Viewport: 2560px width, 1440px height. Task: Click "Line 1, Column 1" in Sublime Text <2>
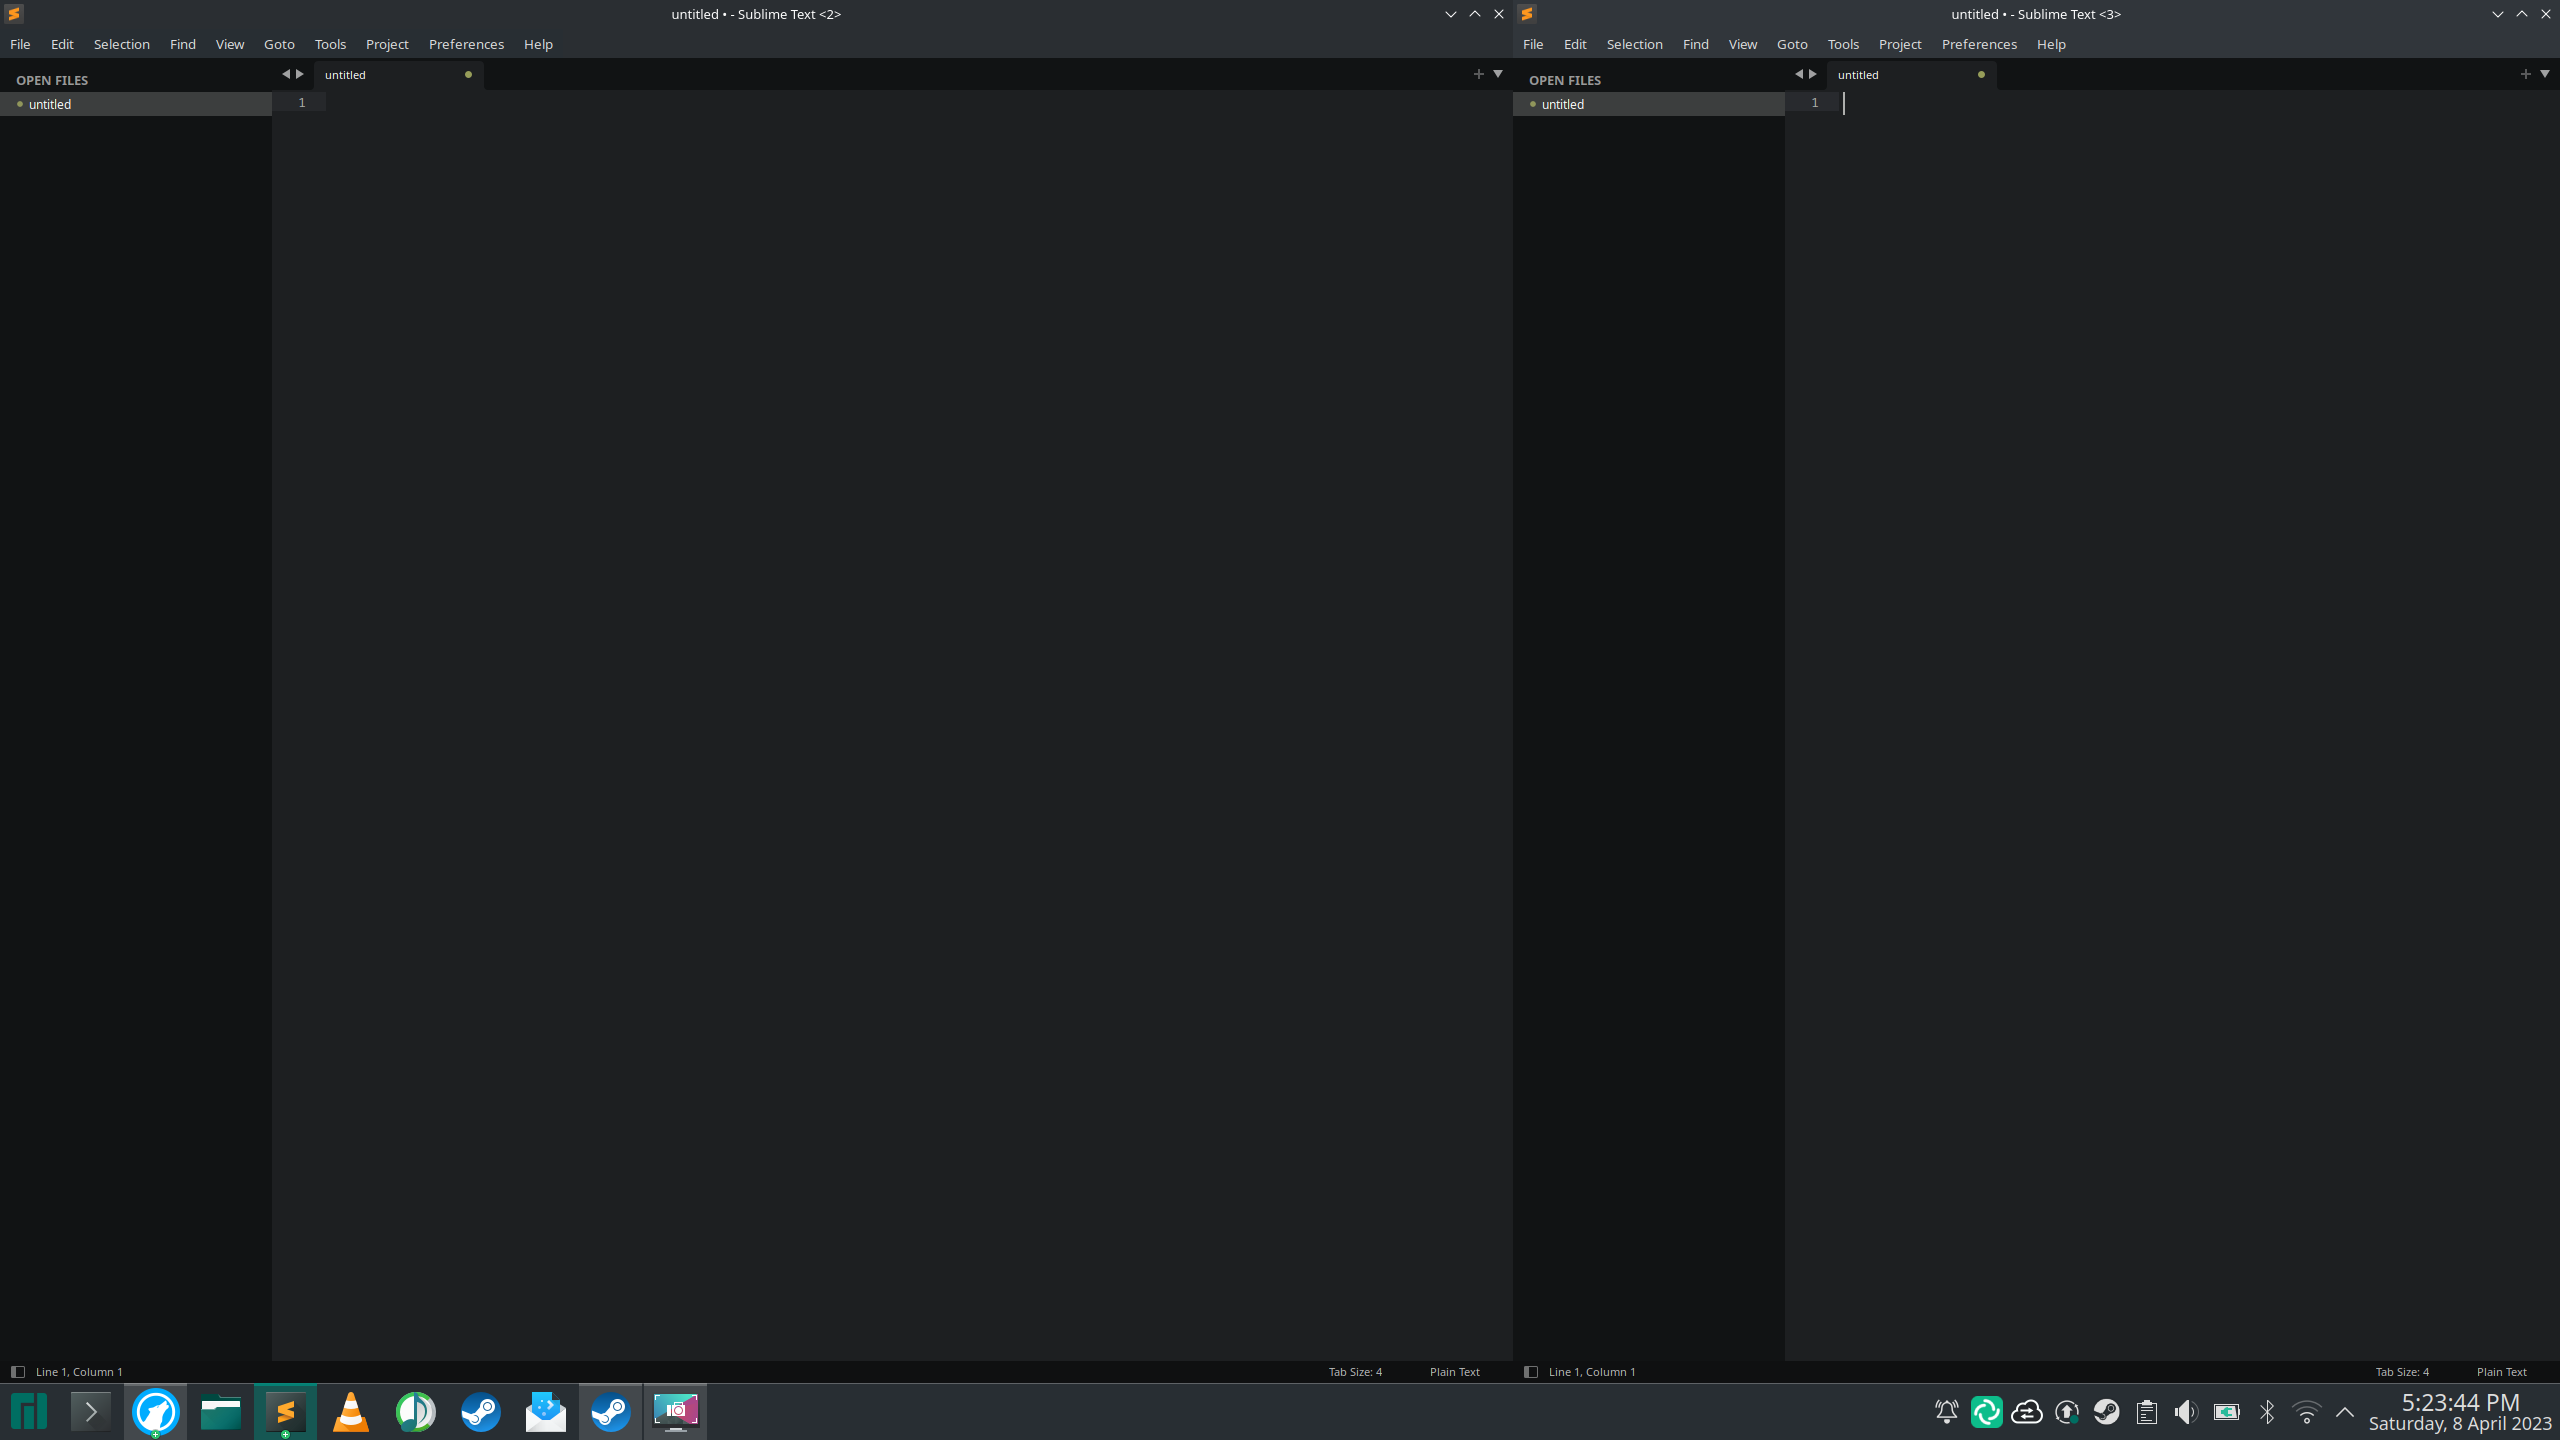79,1372
